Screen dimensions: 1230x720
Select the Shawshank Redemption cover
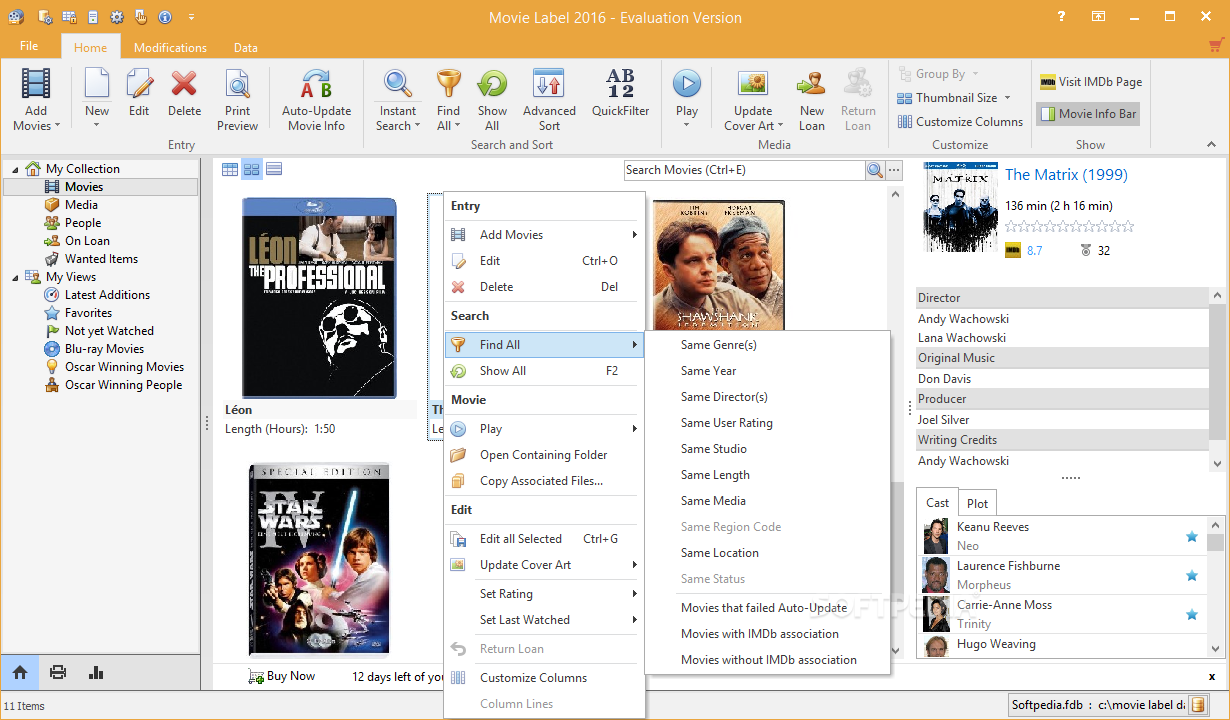tap(718, 265)
